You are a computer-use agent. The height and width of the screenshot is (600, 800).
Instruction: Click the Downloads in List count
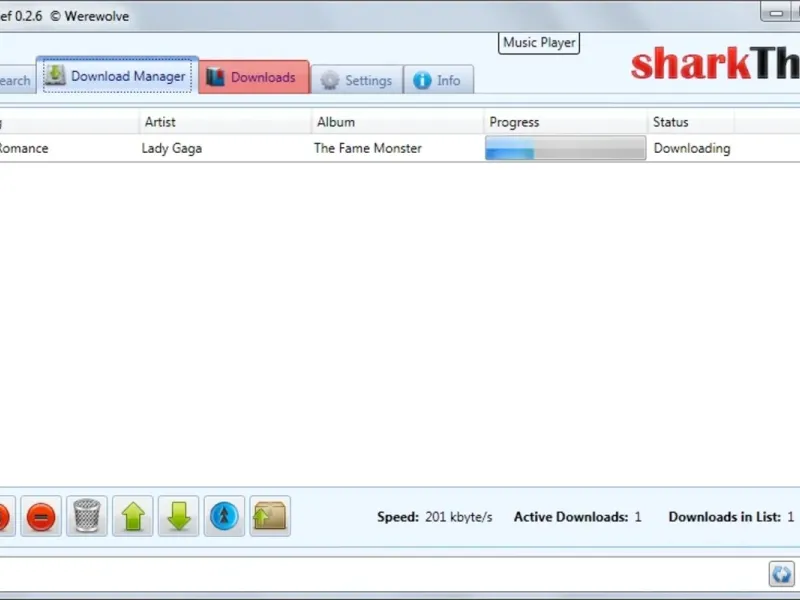[731, 517]
